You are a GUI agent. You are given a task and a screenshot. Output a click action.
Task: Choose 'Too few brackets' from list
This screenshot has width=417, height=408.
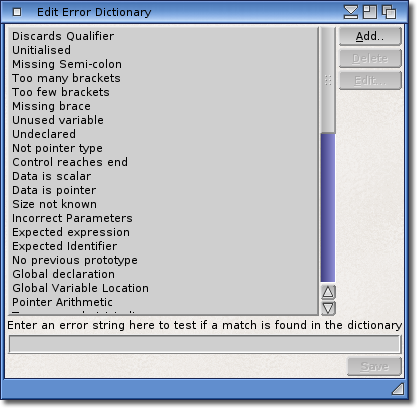[162, 92]
